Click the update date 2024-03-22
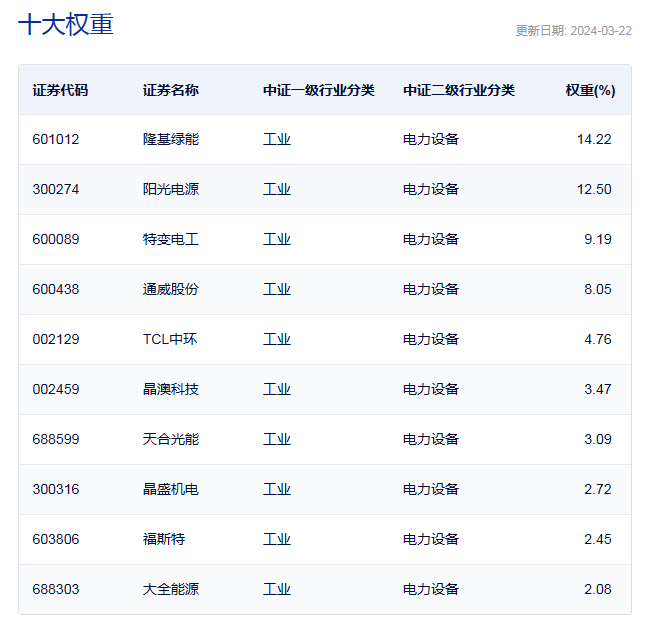 pos(601,31)
